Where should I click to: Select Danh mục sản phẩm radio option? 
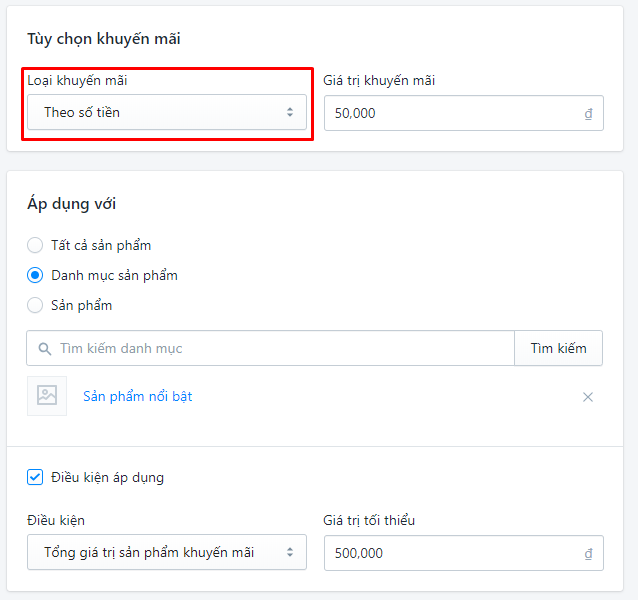click(x=35, y=275)
